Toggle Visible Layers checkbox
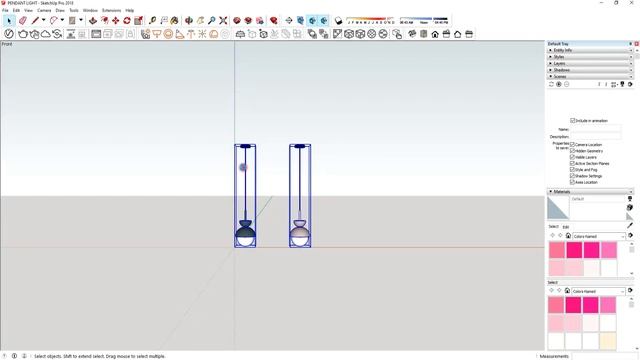 coord(572,157)
